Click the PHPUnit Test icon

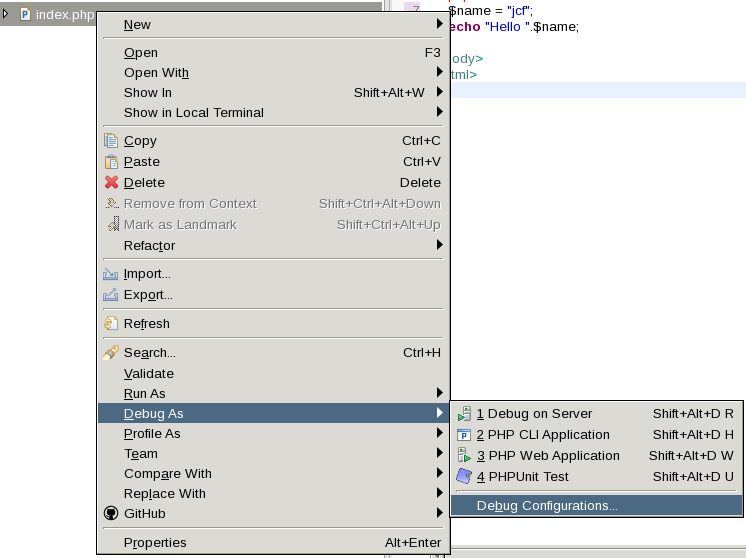coord(464,477)
